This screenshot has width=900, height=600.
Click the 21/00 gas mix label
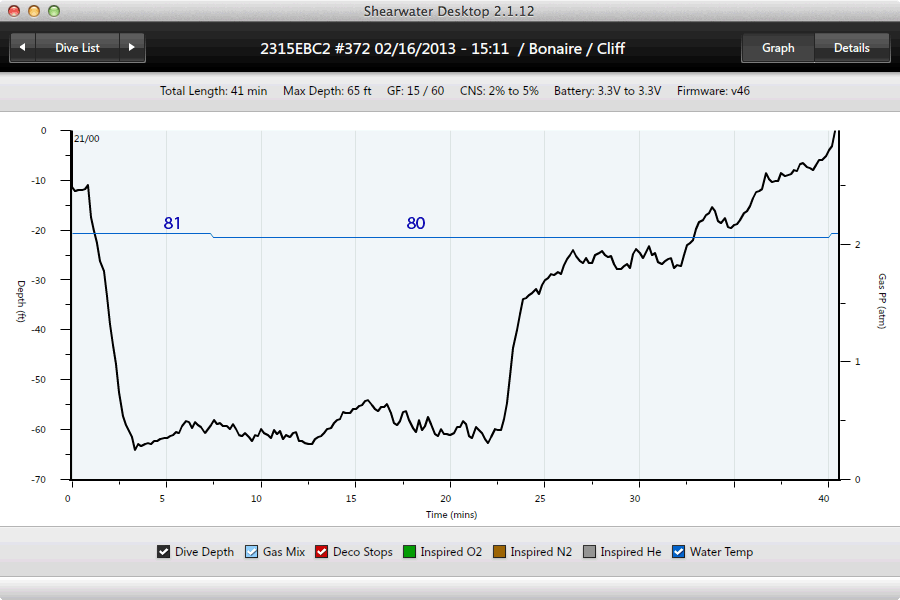tap(87, 139)
